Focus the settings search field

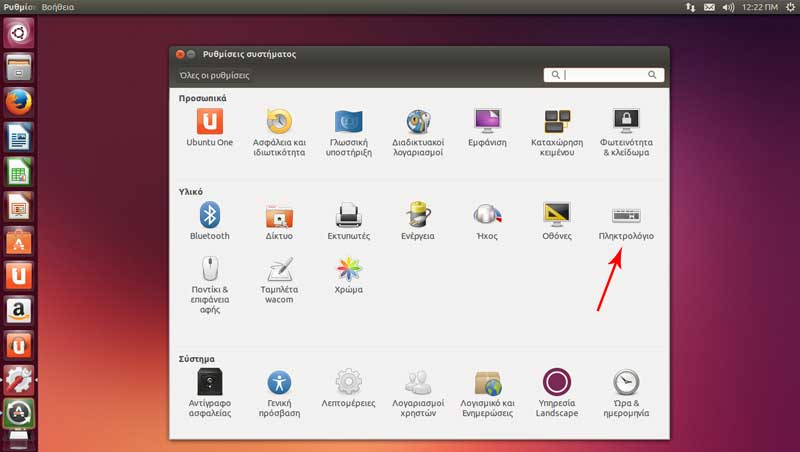click(604, 75)
